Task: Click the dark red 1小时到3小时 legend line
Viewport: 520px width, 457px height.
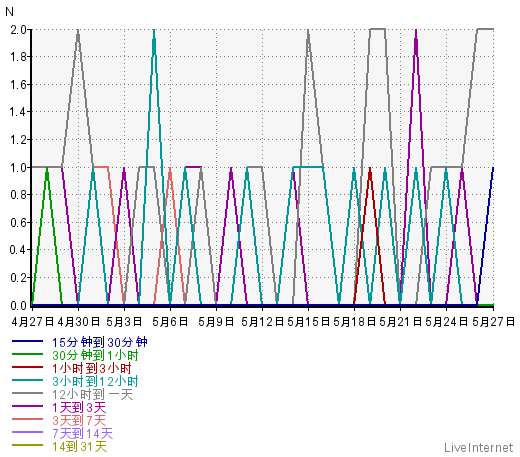Action: [x=27, y=367]
